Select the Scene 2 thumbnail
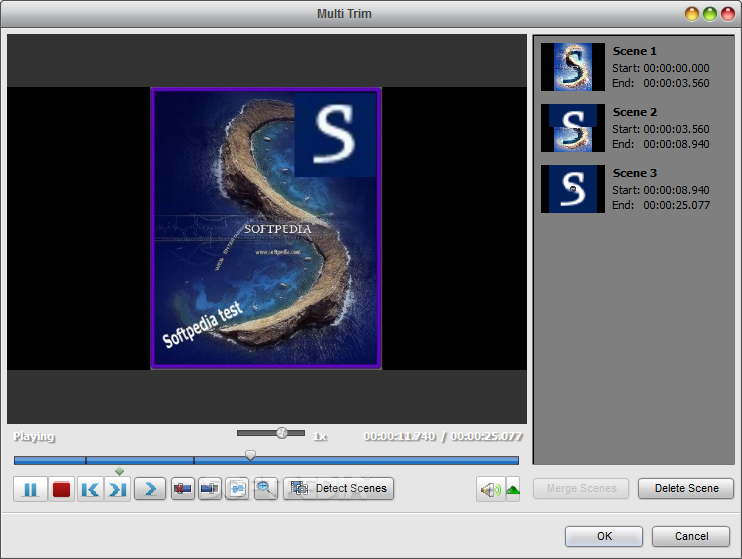This screenshot has height=559, width=742. [x=573, y=128]
